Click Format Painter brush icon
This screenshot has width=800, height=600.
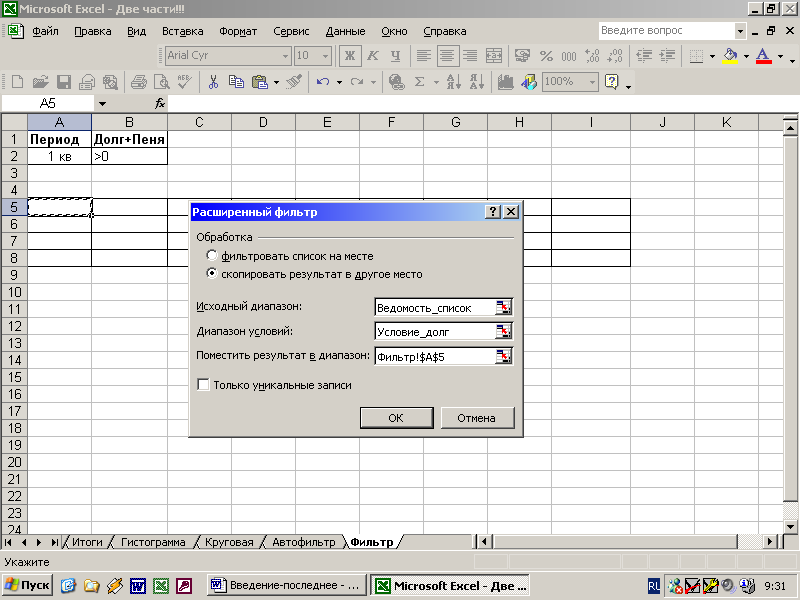pyautogui.click(x=294, y=82)
